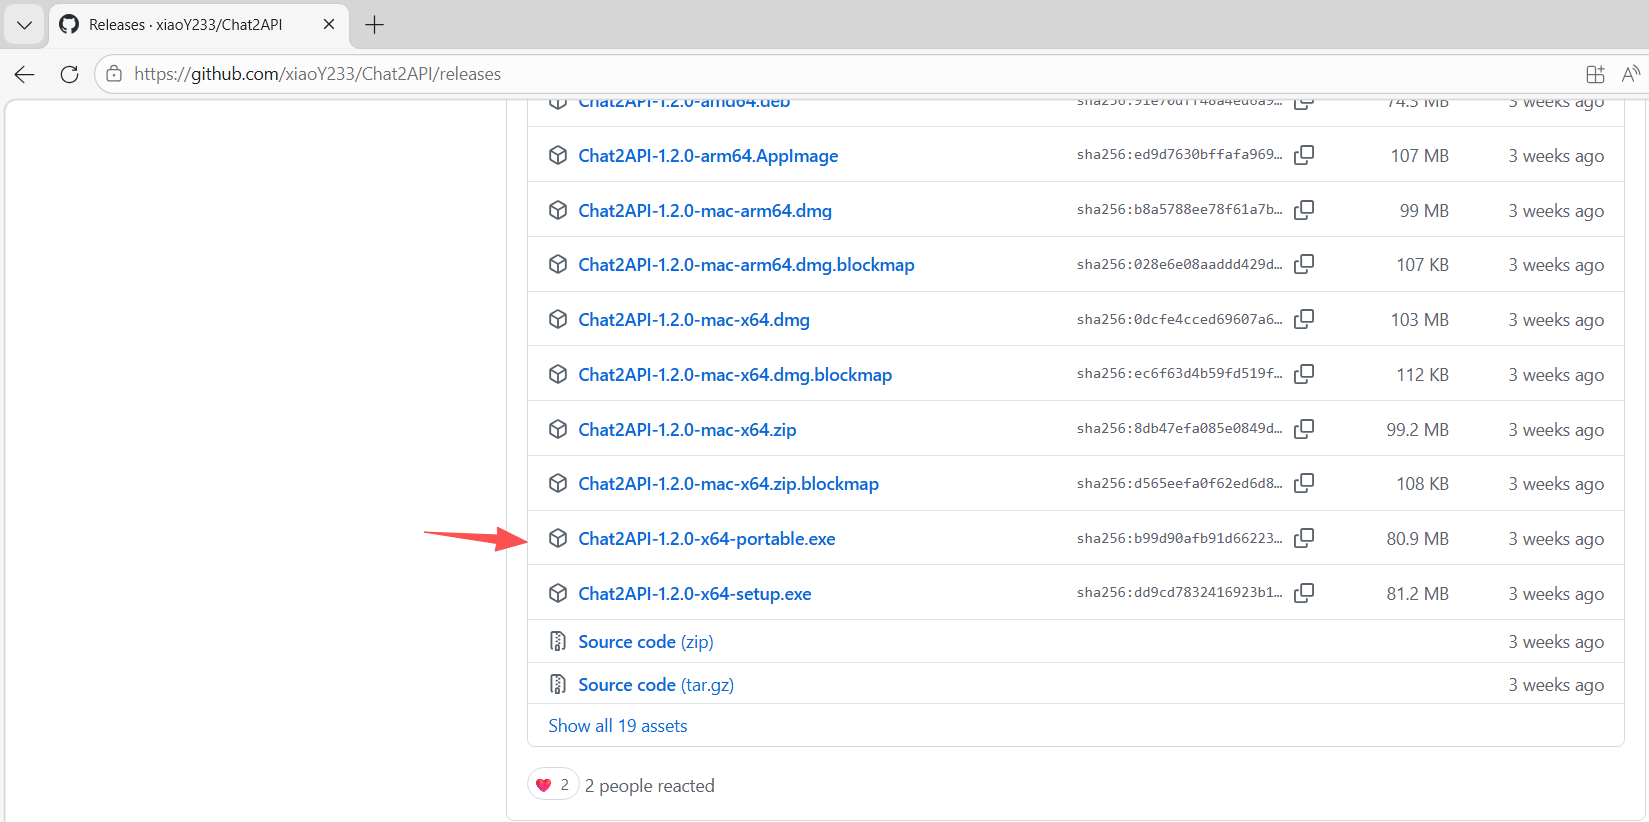Screen dimensions: 1649x822
Task: Click the sha256:b99d90afb91d66223 hash text
Action: tap(1179, 538)
